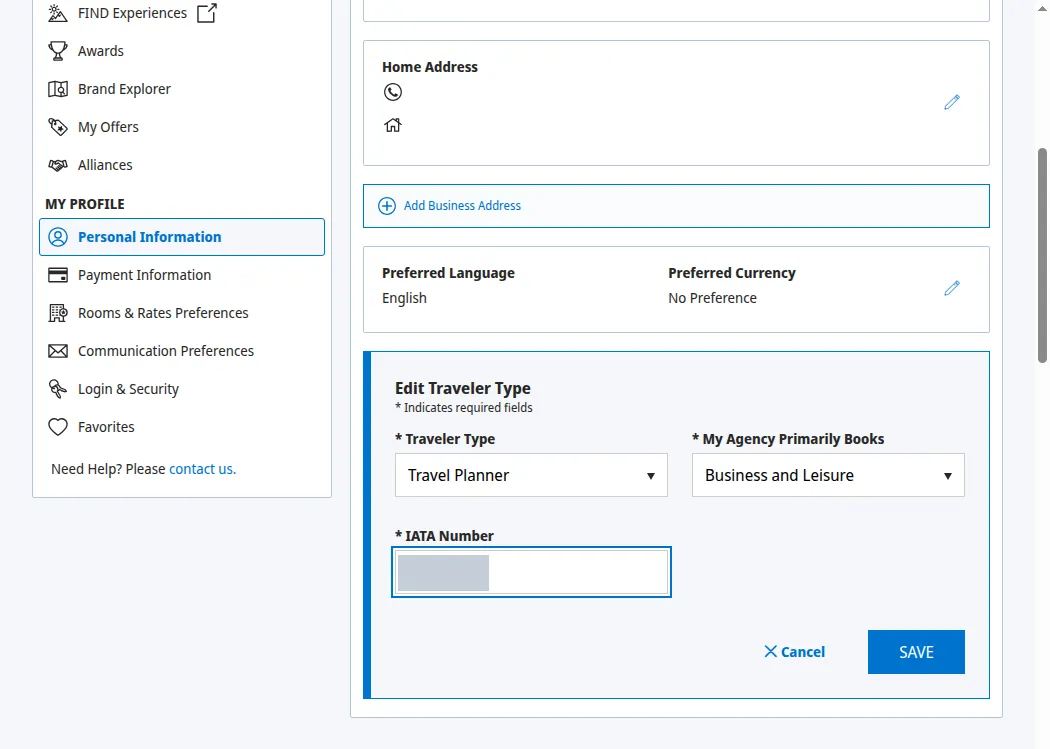Open Rooms & Rates Preferences
The width and height of the screenshot is (1050, 749).
coord(163,313)
